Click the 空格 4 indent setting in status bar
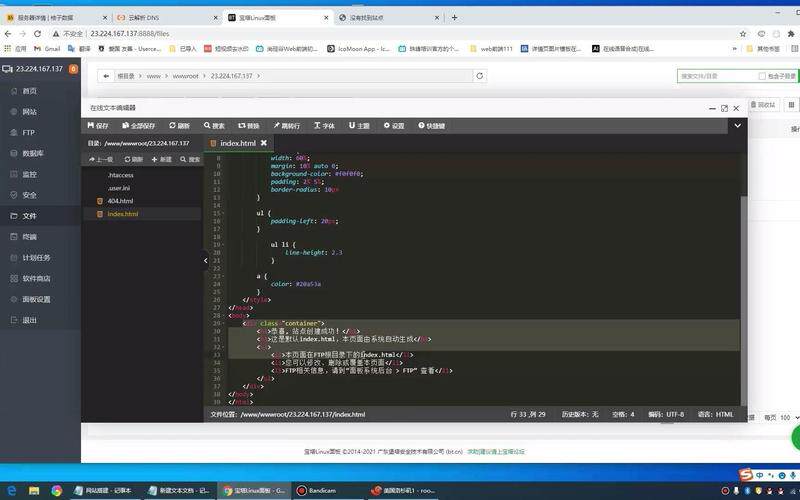The height and width of the screenshot is (500, 800). 623,414
